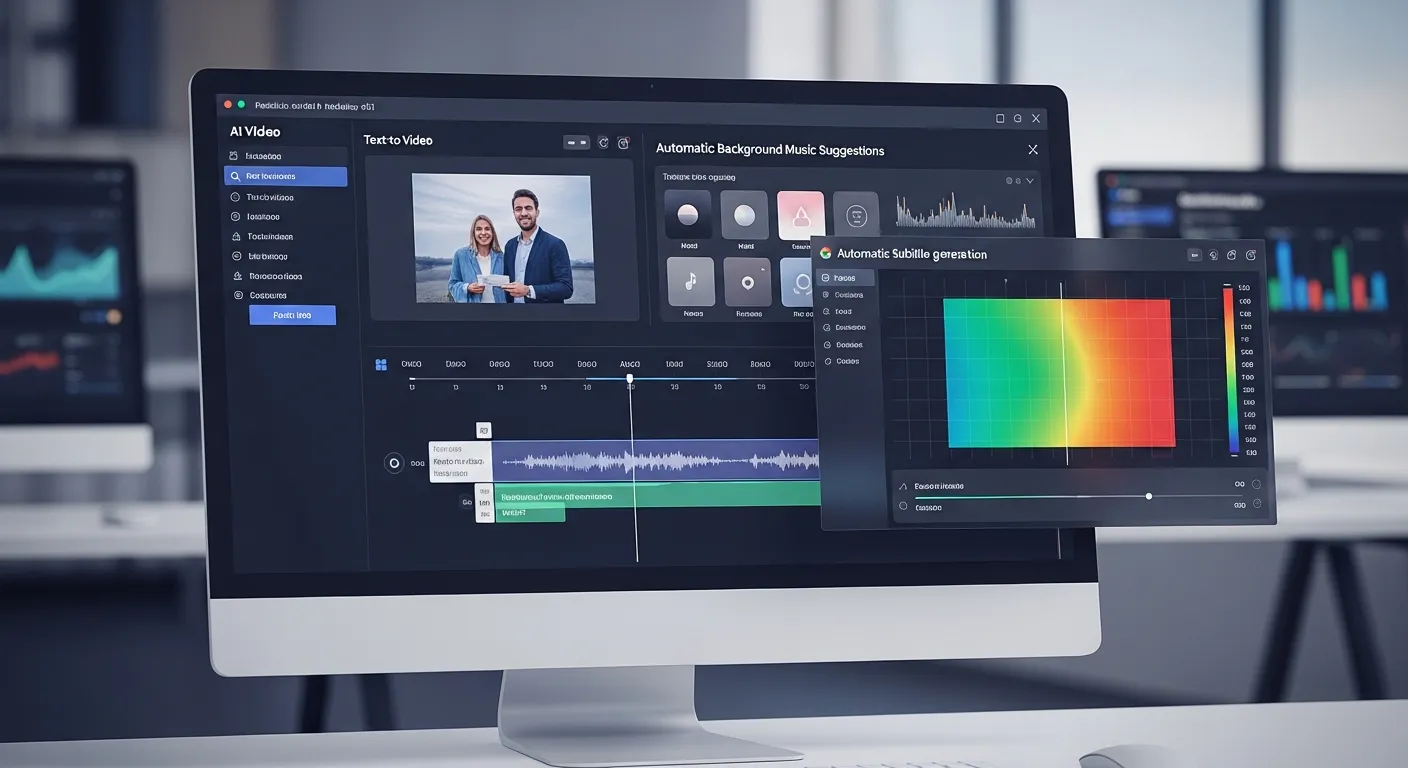Viewport: 1408px width, 768px height.
Task: Click the Google icon in Subtitle generation header
Action: [825, 253]
